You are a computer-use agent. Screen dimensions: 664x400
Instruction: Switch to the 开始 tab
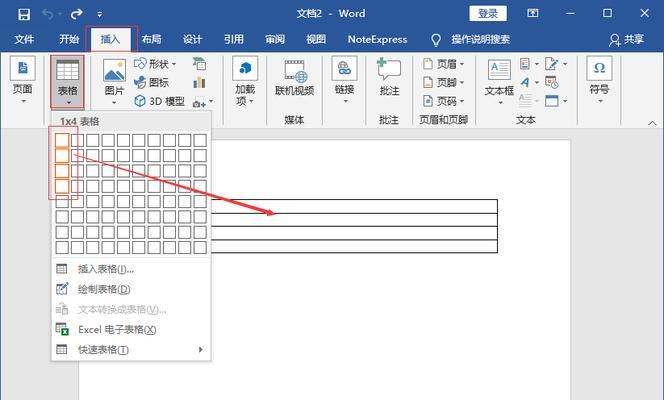click(x=69, y=39)
